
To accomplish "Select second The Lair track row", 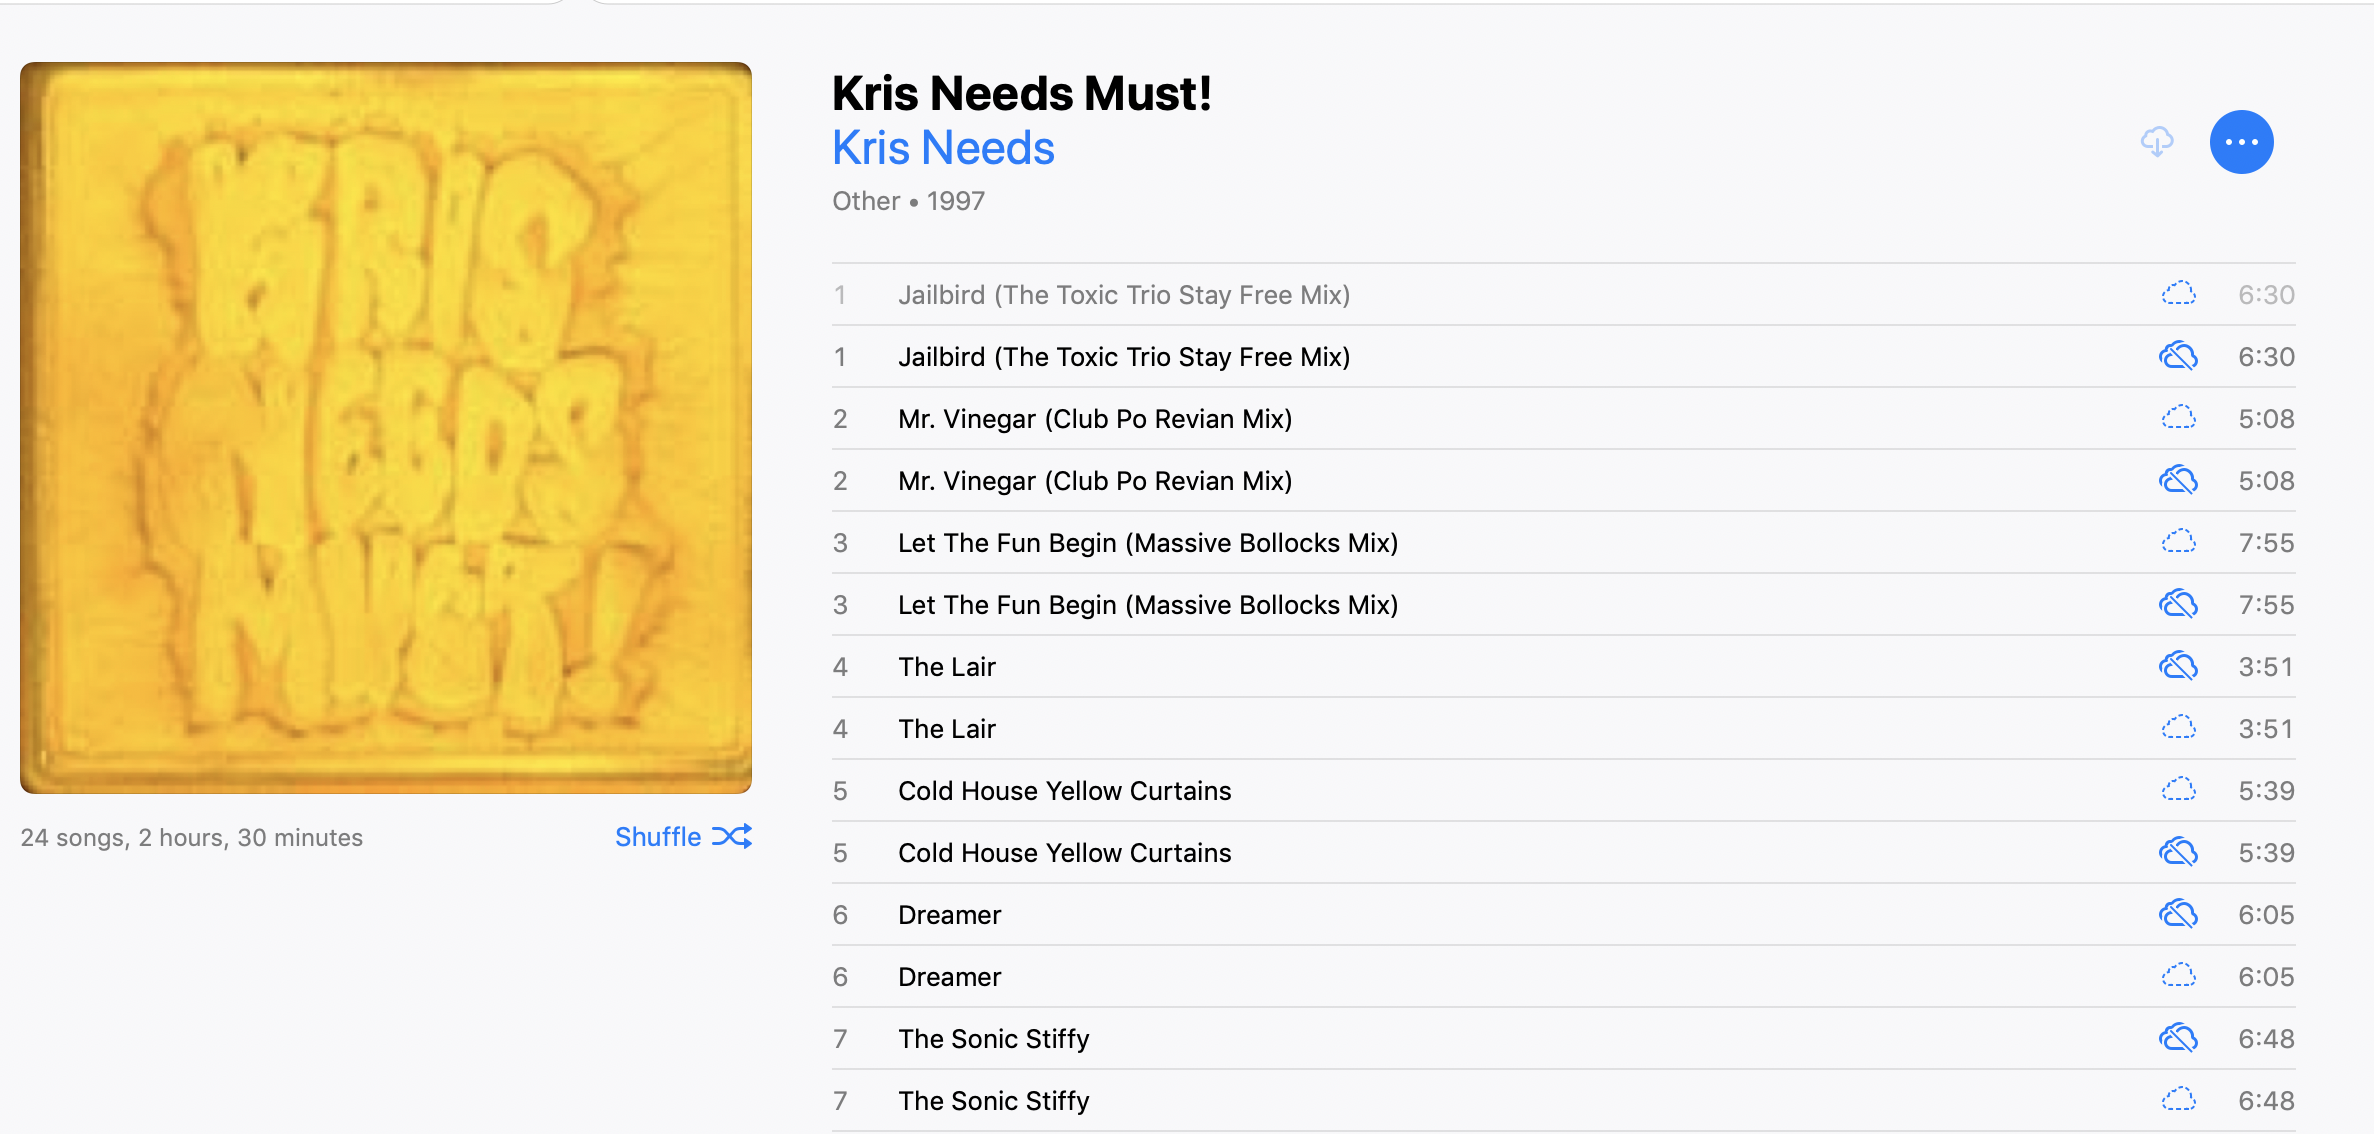I will 1563,729.
